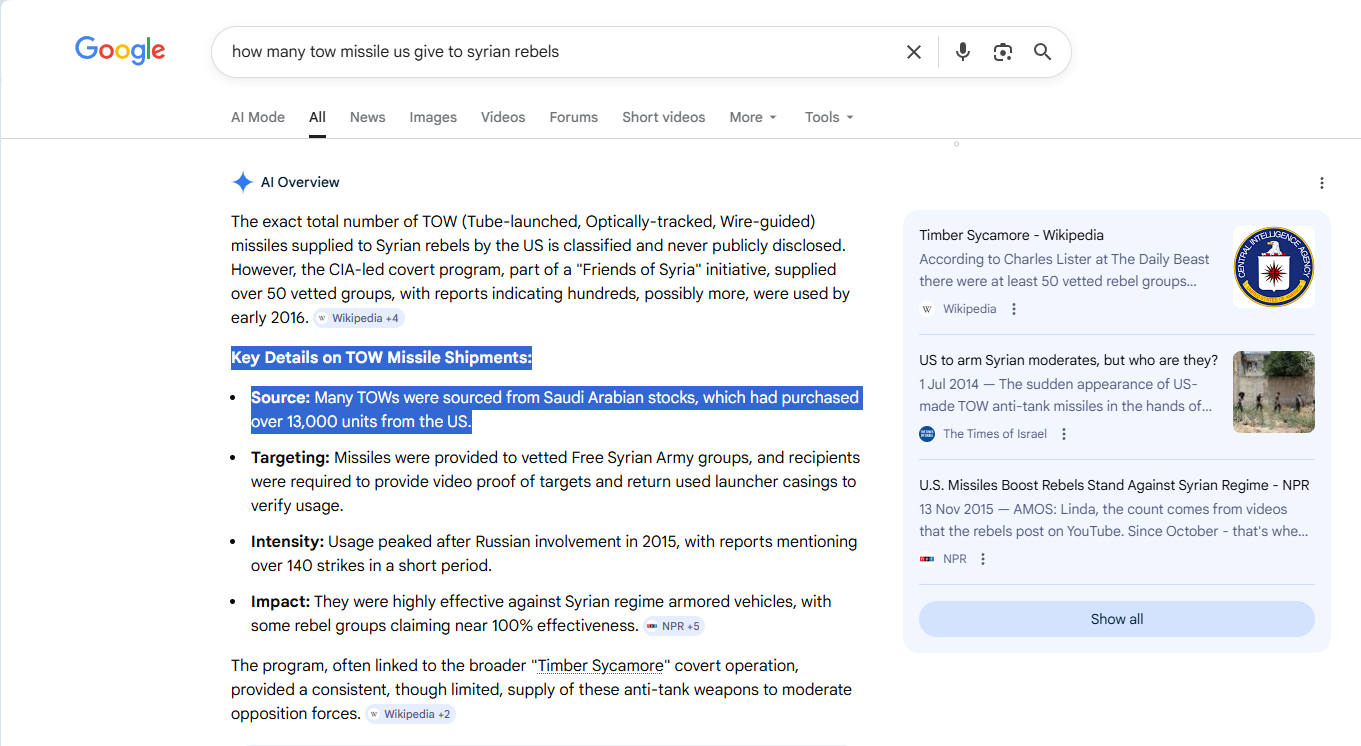The width and height of the screenshot is (1361, 746).
Task: Open the NPR +5 citation chip
Action: pyautogui.click(x=674, y=626)
